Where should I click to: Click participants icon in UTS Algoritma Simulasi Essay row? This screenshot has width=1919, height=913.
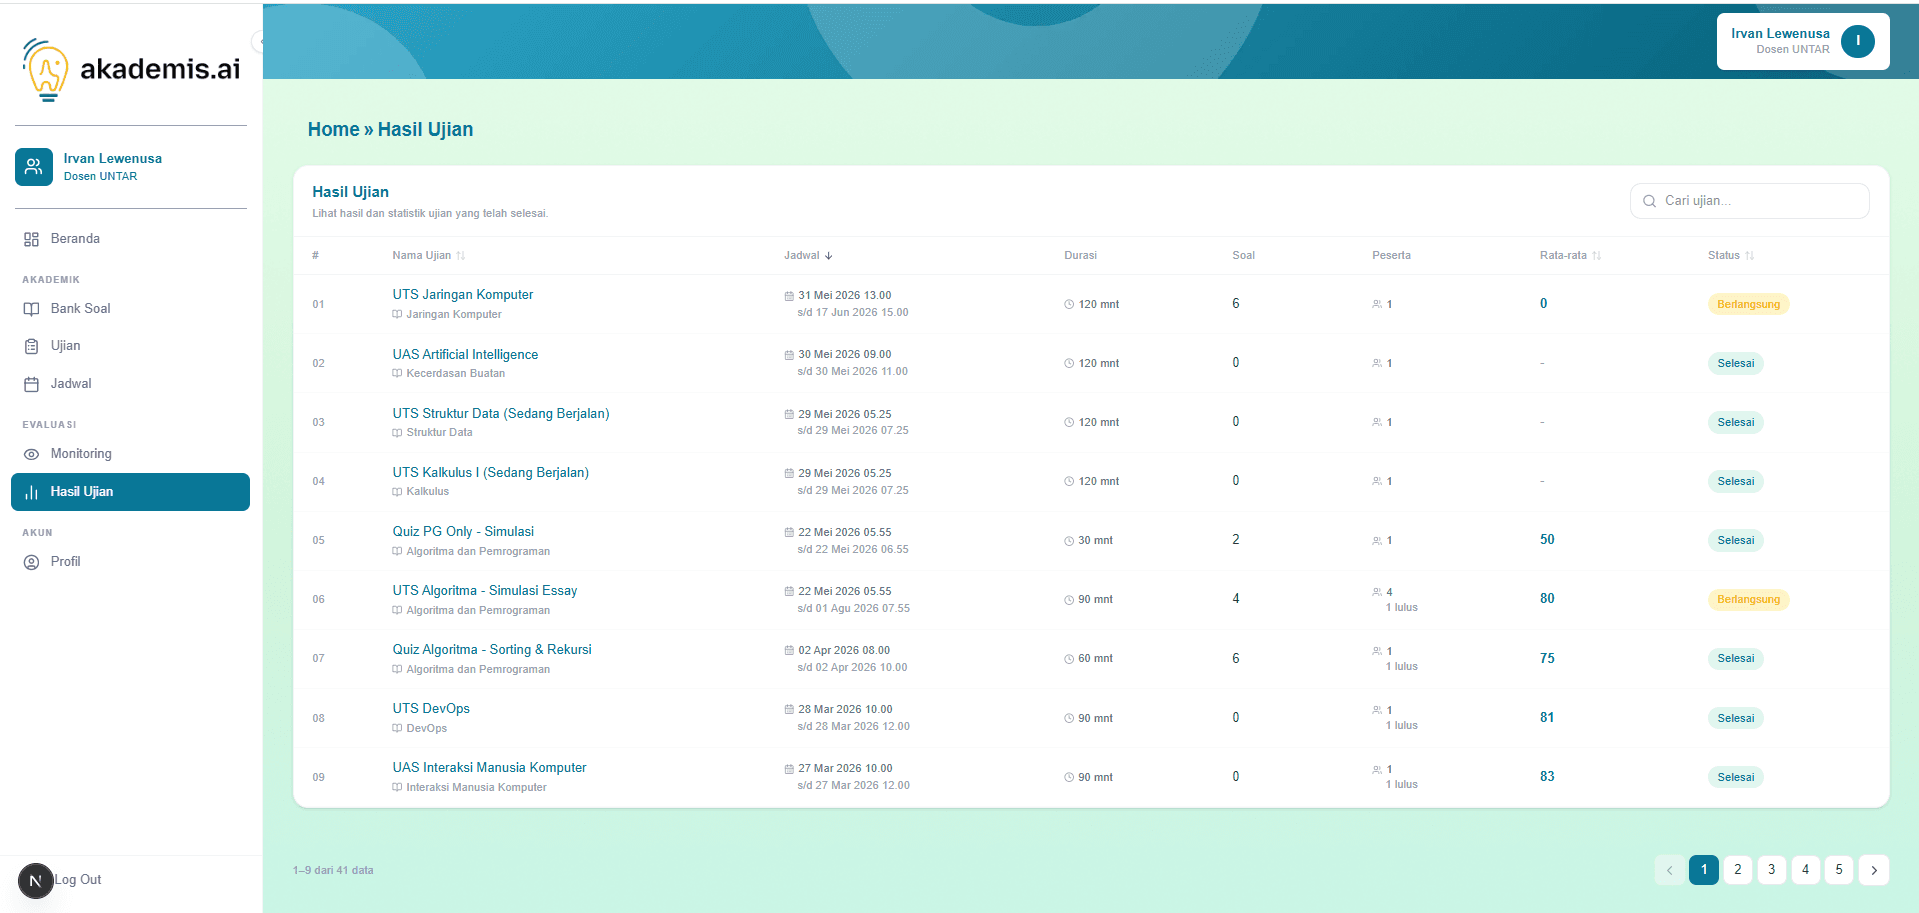(1377, 592)
